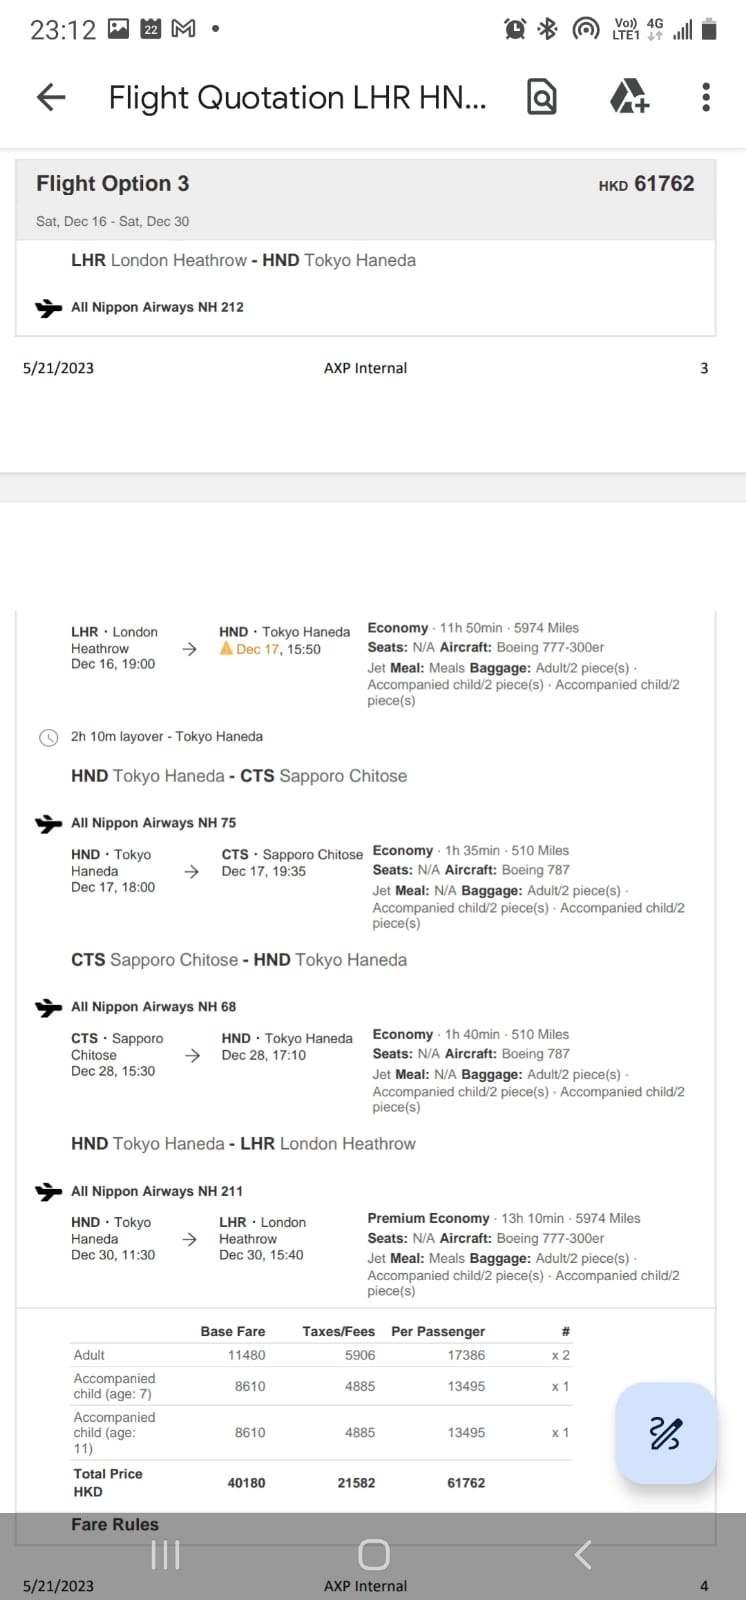
Task: Tap the Android recent apps button
Action: point(165,1554)
